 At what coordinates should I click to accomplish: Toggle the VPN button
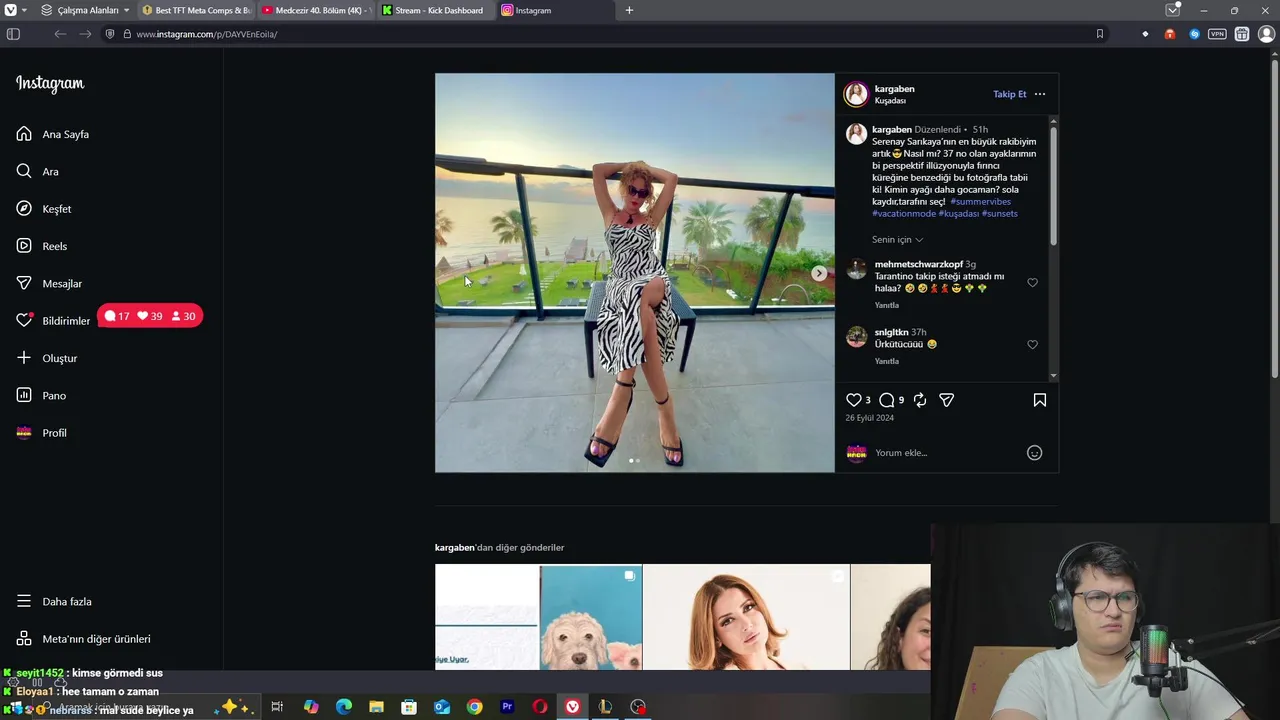(1217, 34)
